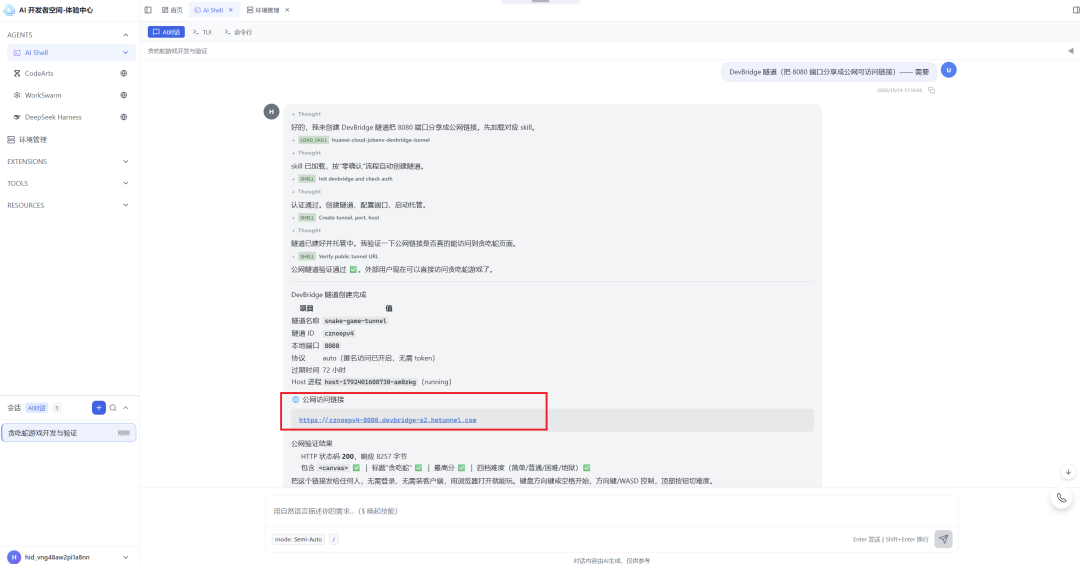The width and height of the screenshot is (1080, 564).
Task: Click the conversation count badge 1
Action: point(57,408)
